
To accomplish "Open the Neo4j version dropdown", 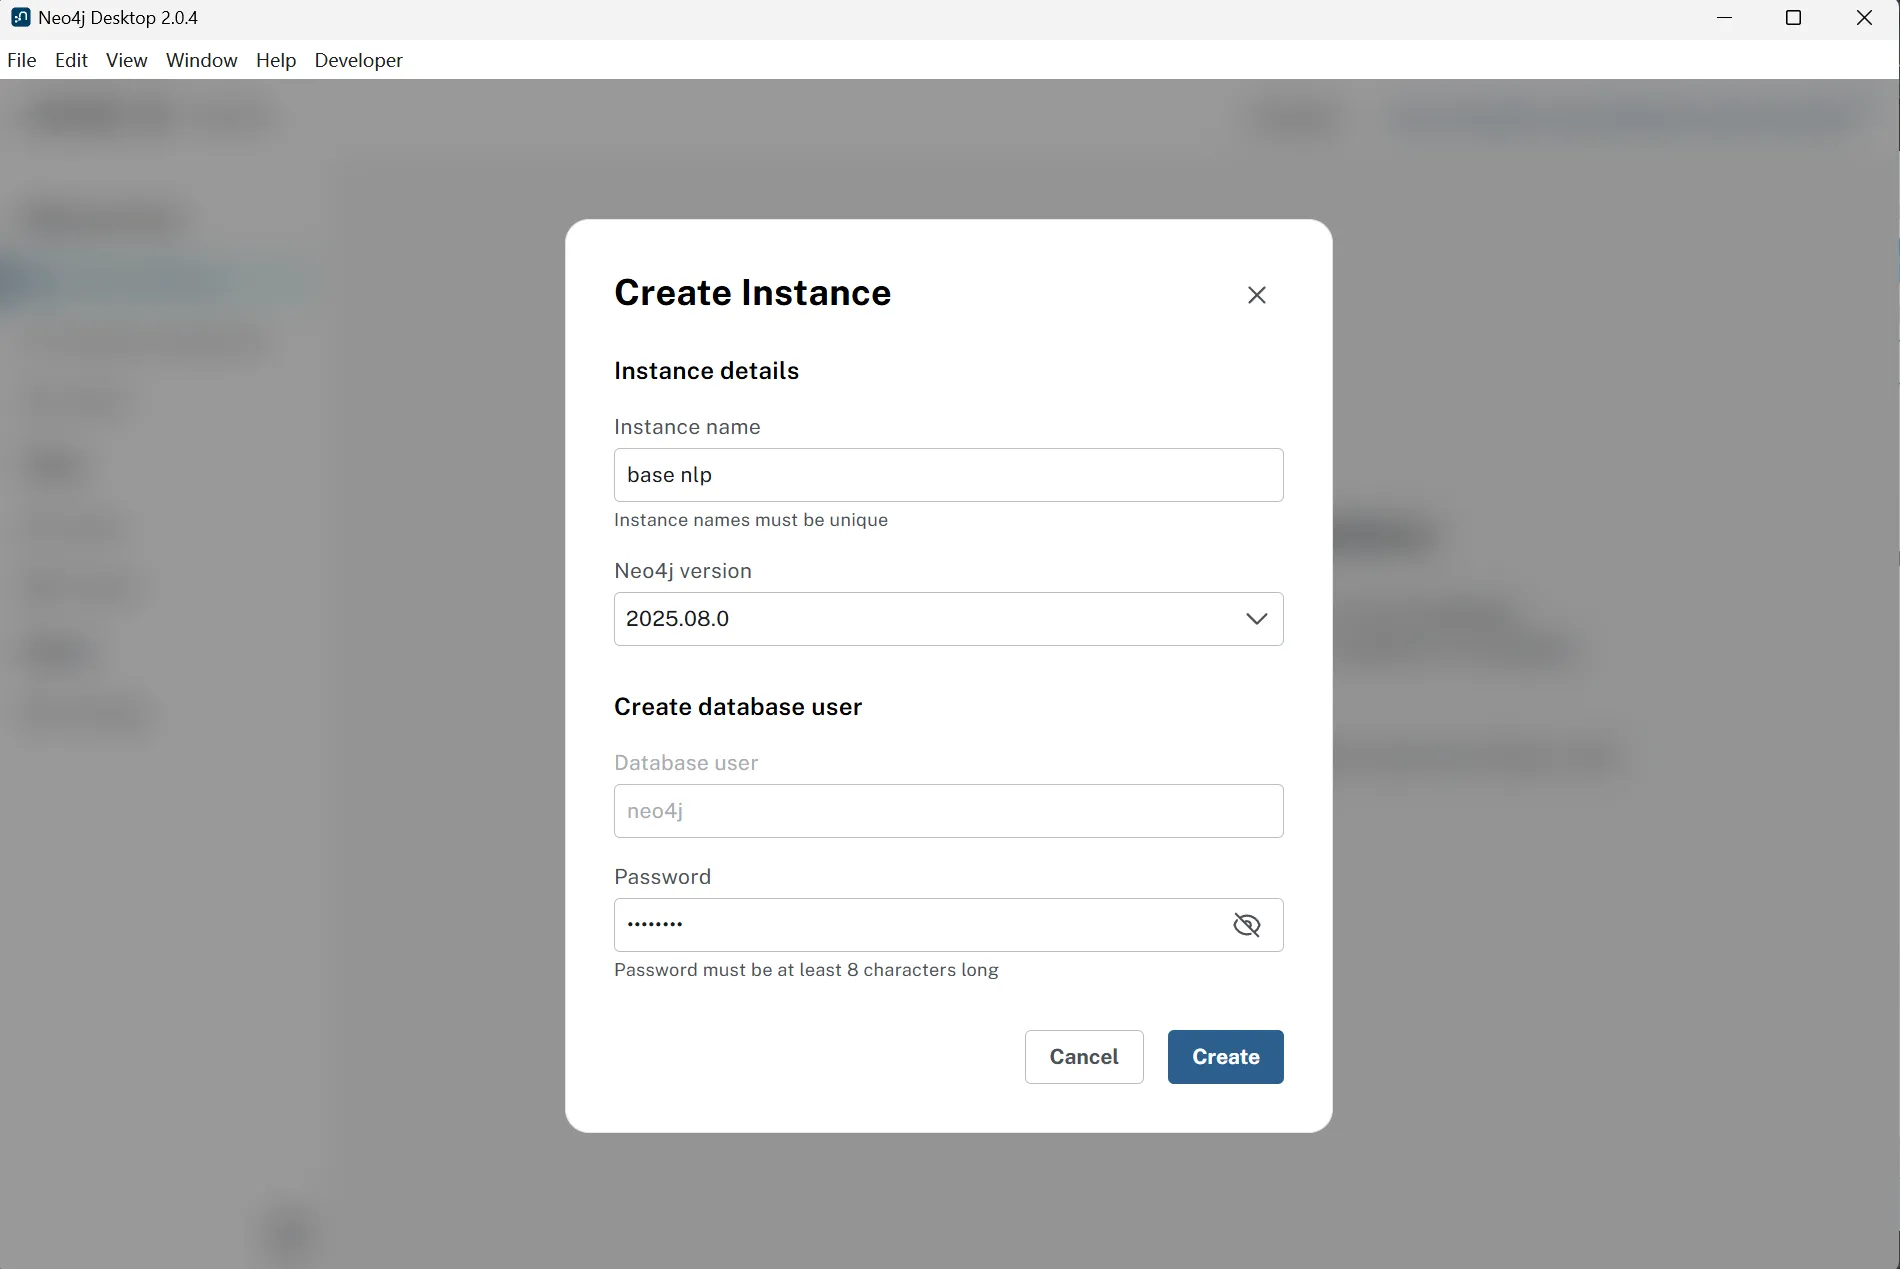I will point(949,619).
